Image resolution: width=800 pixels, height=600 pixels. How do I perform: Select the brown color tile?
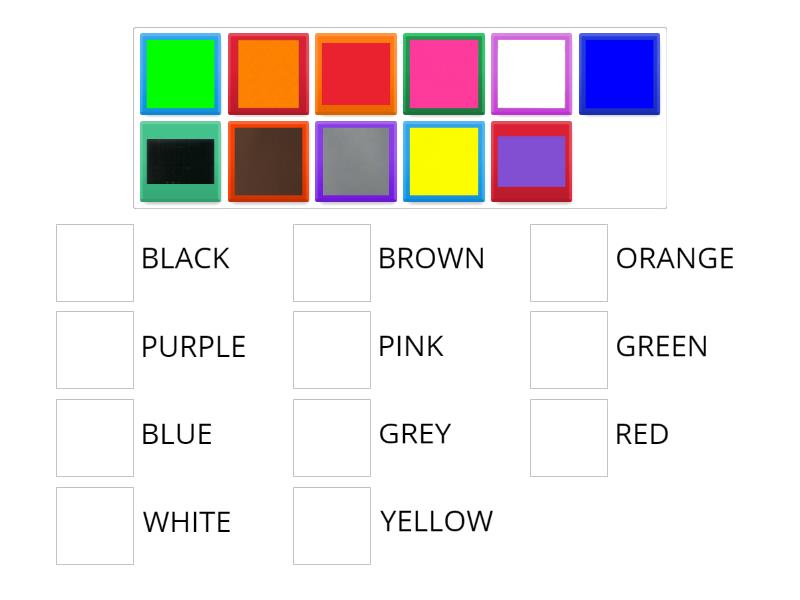click(x=266, y=160)
